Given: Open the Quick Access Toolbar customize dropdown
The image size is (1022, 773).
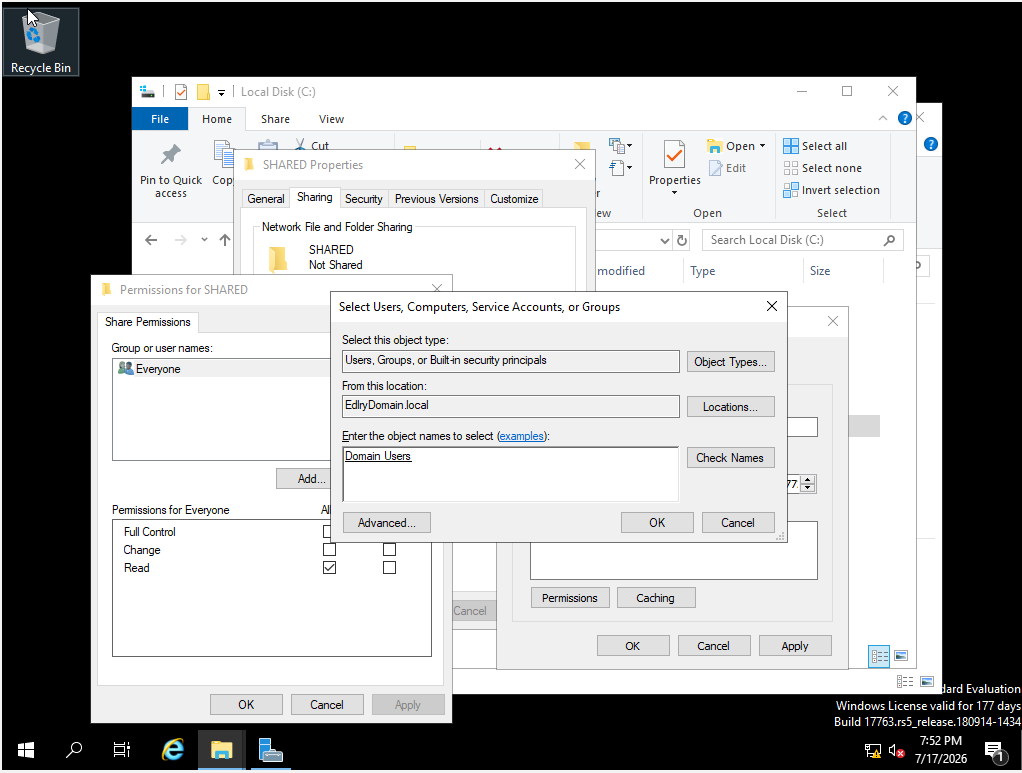Looking at the screenshot, I should (222, 93).
